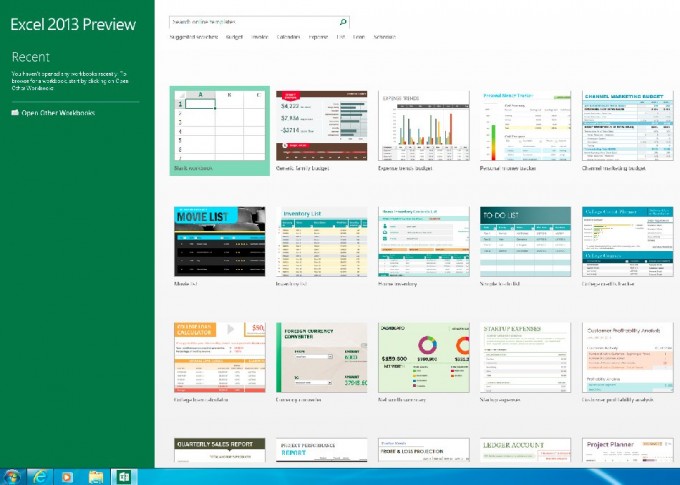
Task: Click the Excel icon in the taskbar
Action: coord(124,477)
